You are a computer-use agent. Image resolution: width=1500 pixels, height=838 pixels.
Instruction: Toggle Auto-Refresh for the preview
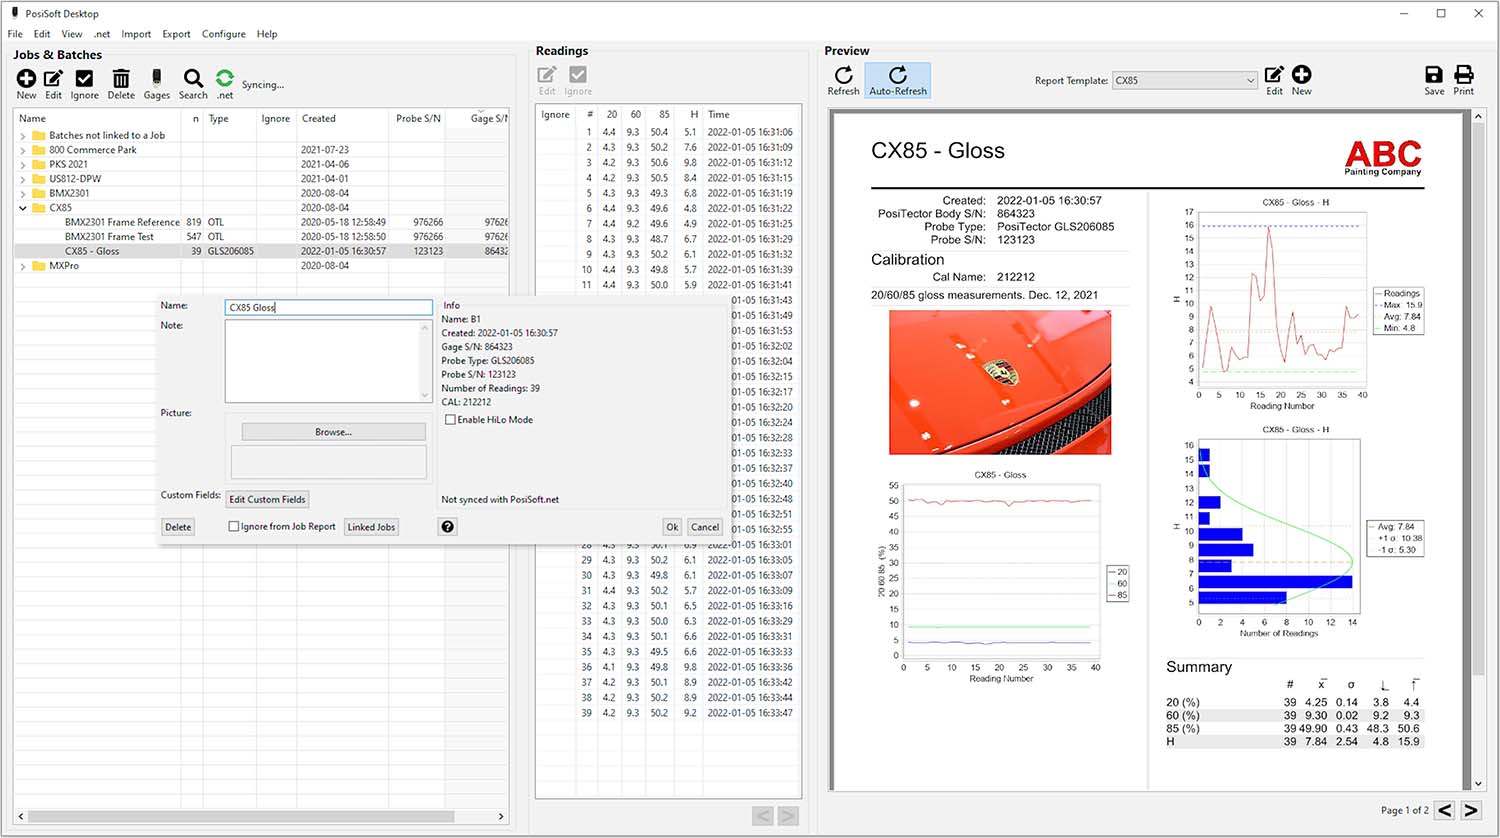tap(897, 80)
